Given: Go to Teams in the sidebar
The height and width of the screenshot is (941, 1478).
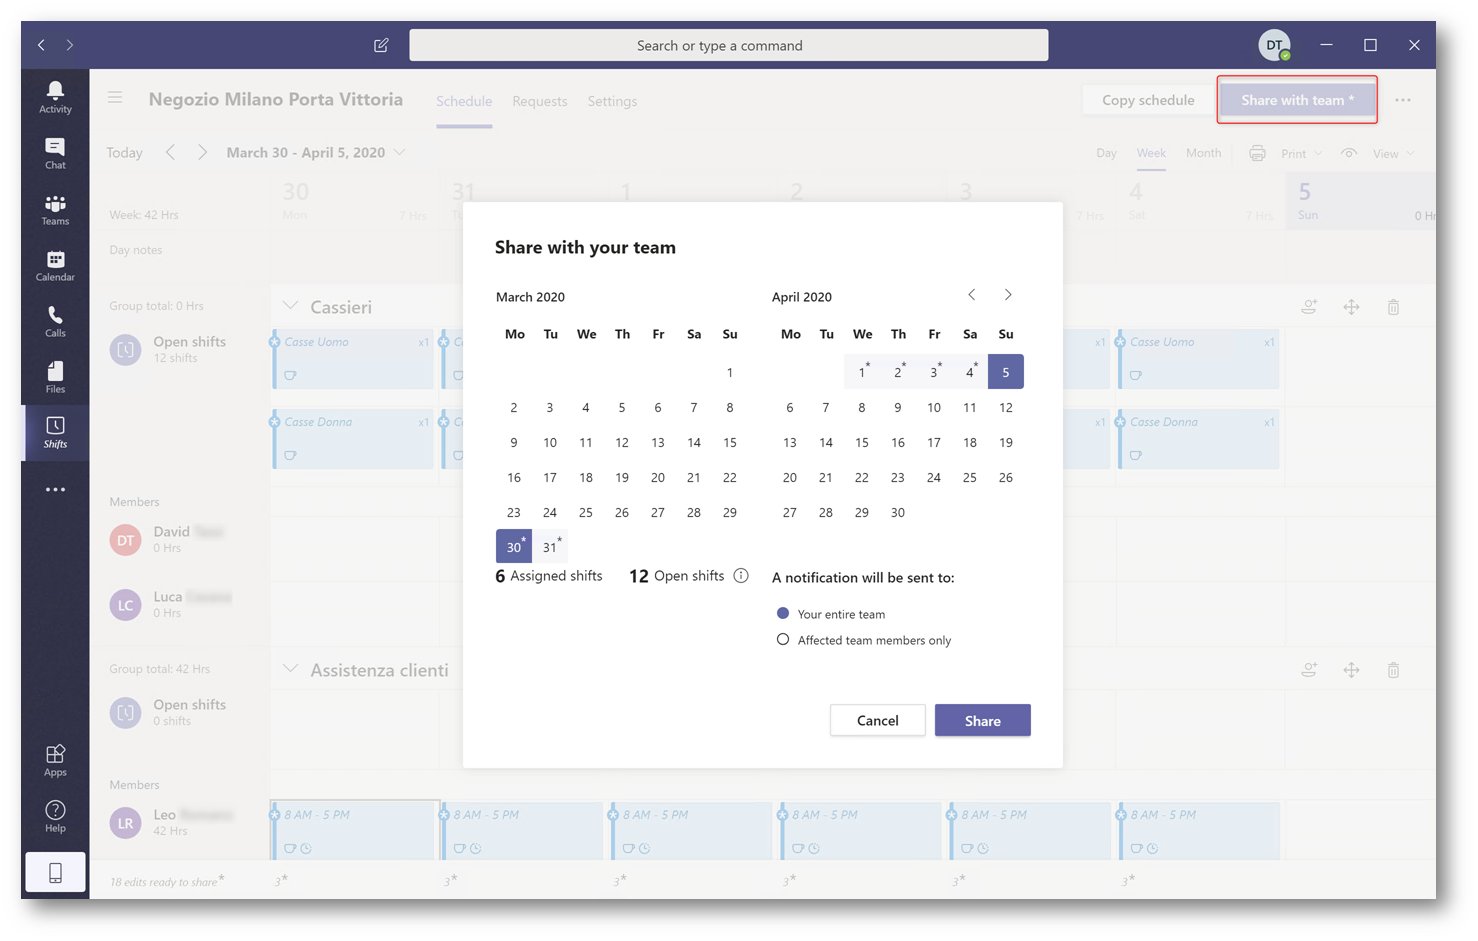Looking at the screenshot, I should point(55,209).
